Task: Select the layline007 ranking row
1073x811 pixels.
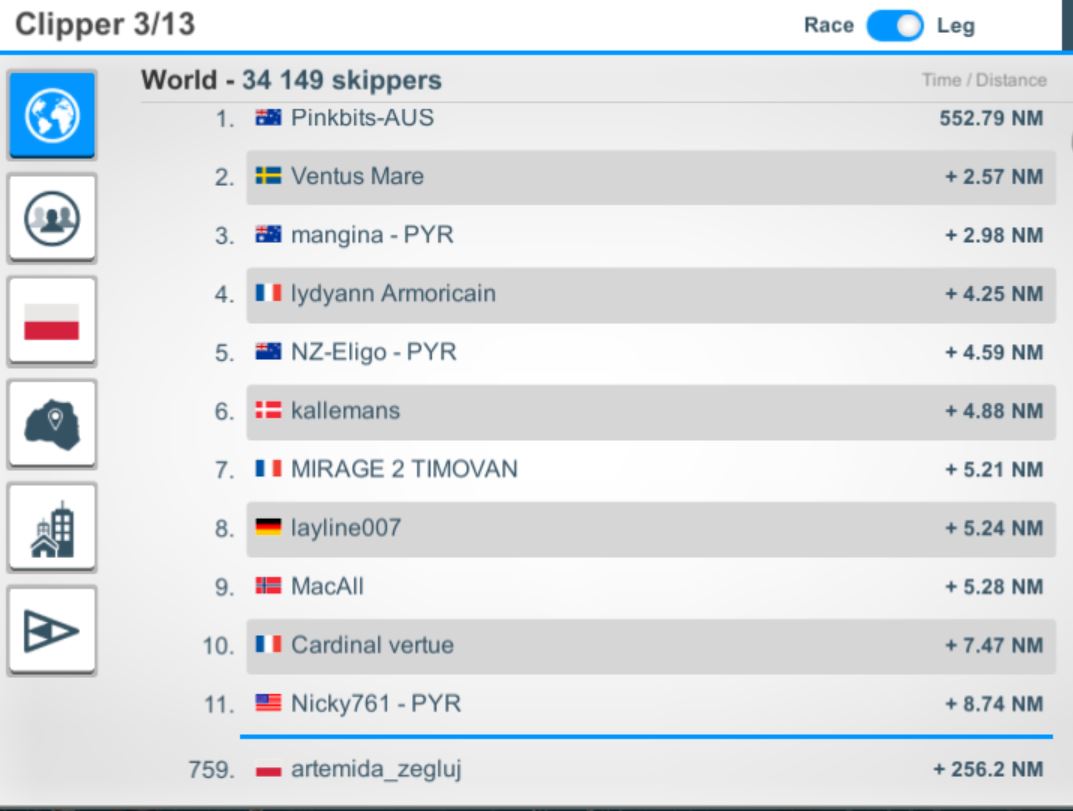Action: click(651, 528)
